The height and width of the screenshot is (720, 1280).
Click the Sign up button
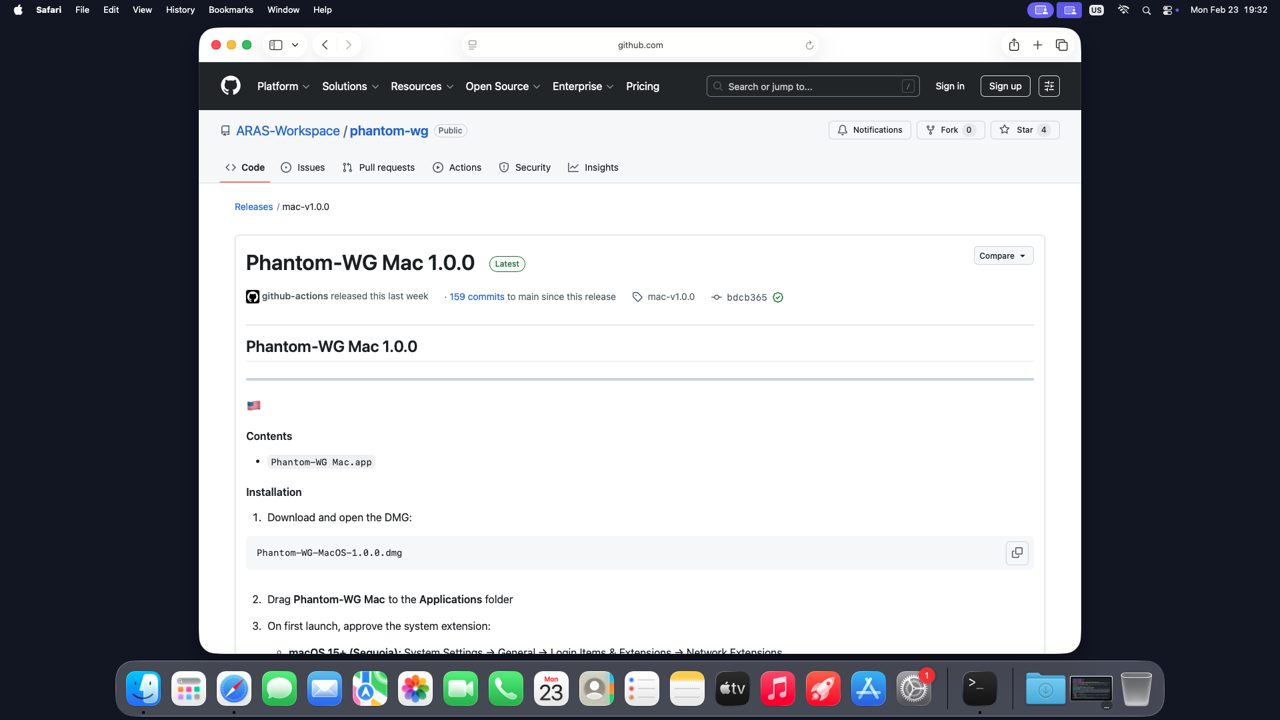tap(1005, 86)
